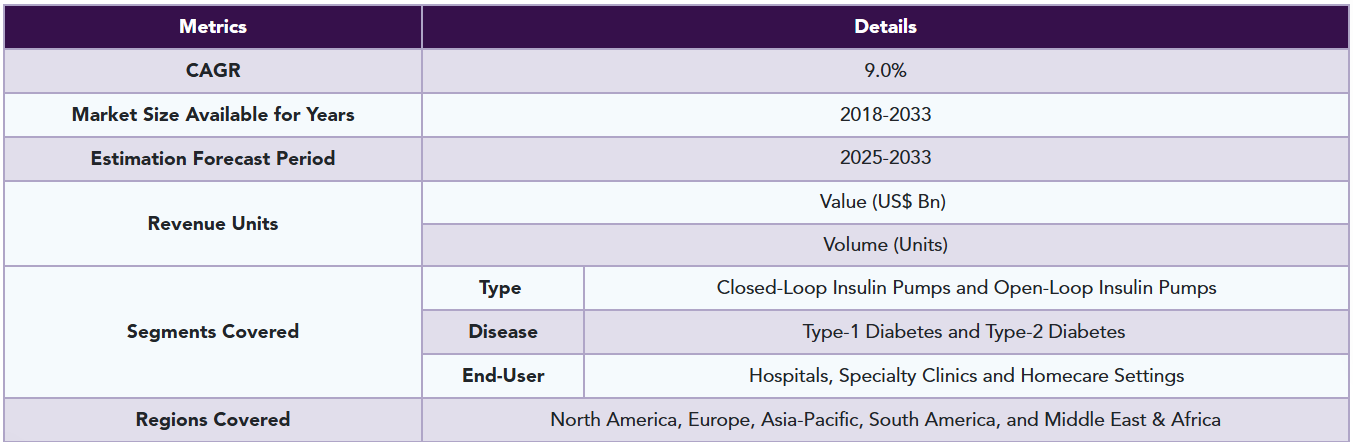
Task: Click the 2025-2033 forecast value
Action: tap(885, 159)
